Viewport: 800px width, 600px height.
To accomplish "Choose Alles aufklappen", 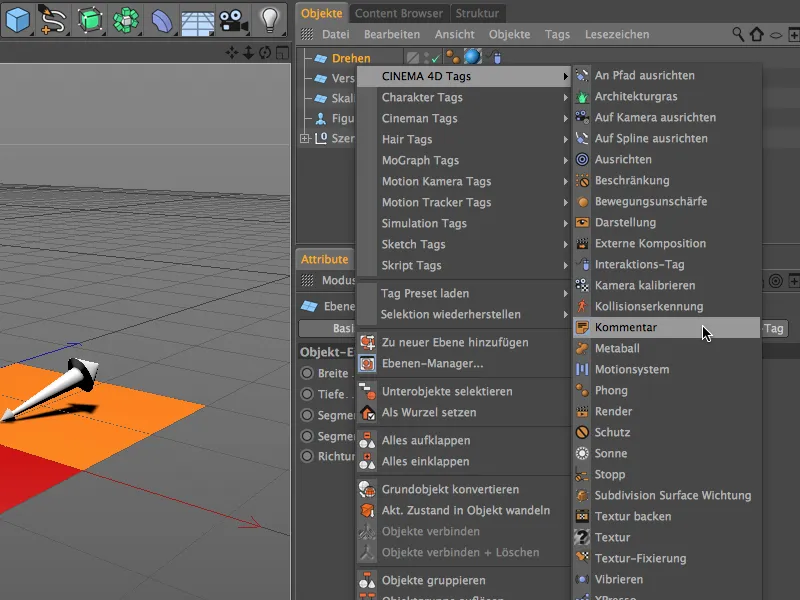I will tap(463, 440).
